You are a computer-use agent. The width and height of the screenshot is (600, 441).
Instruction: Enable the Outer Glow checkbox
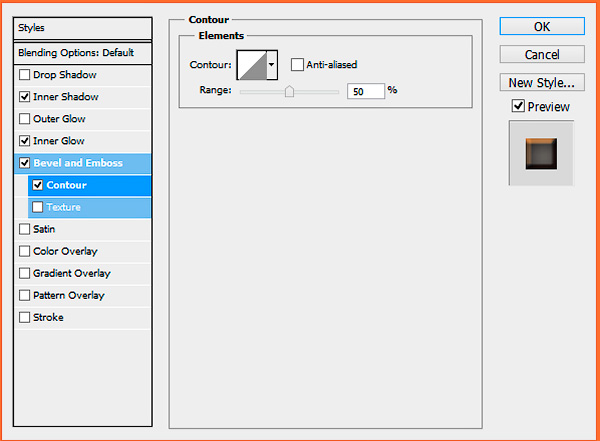[x=24, y=119]
